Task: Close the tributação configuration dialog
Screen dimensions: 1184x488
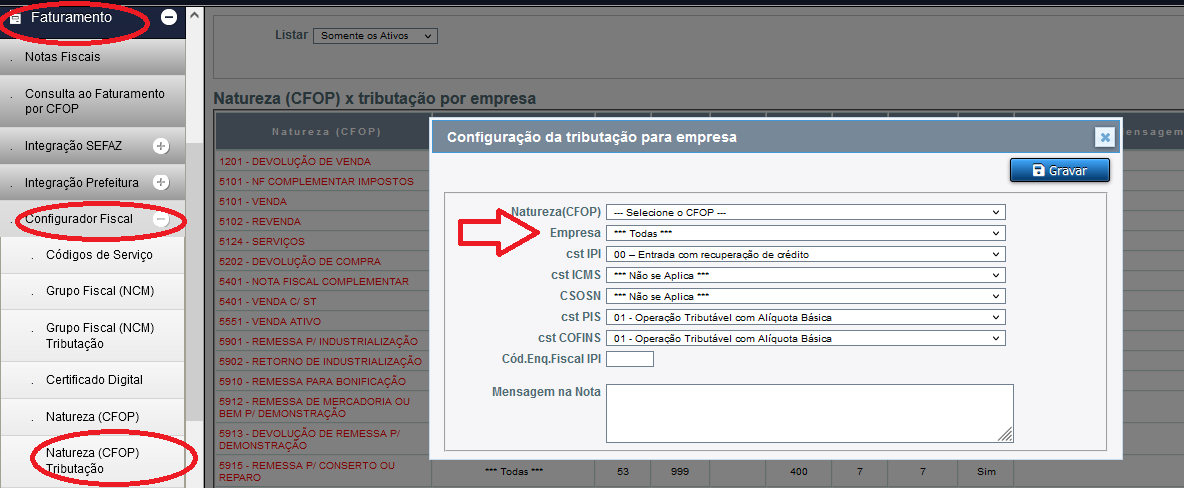Action: pyautogui.click(x=1104, y=137)
